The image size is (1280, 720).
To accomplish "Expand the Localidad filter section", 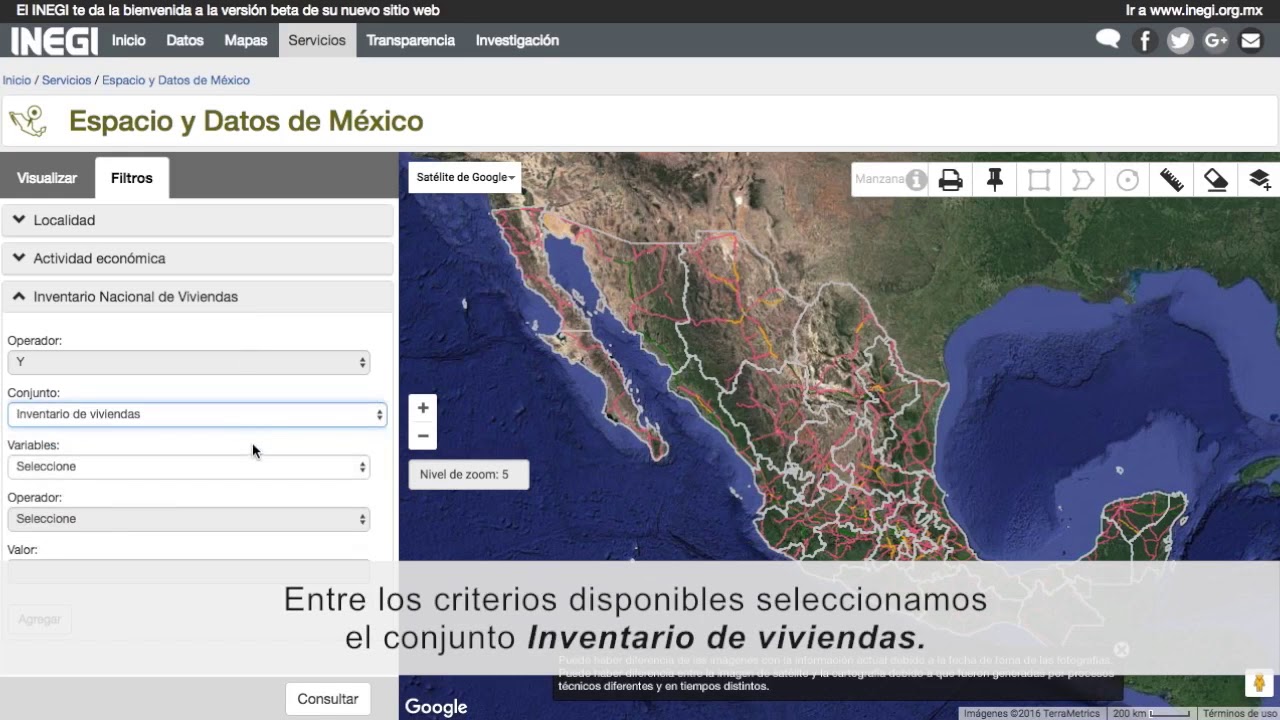I will 198,220.
